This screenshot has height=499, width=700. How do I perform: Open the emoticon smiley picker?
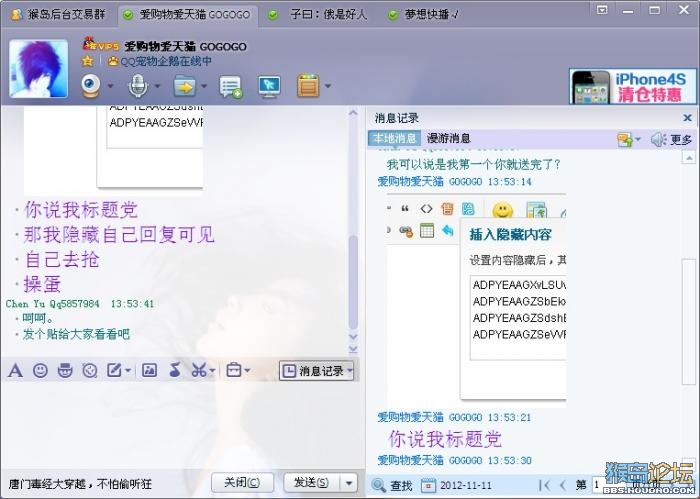coord(40,370)
